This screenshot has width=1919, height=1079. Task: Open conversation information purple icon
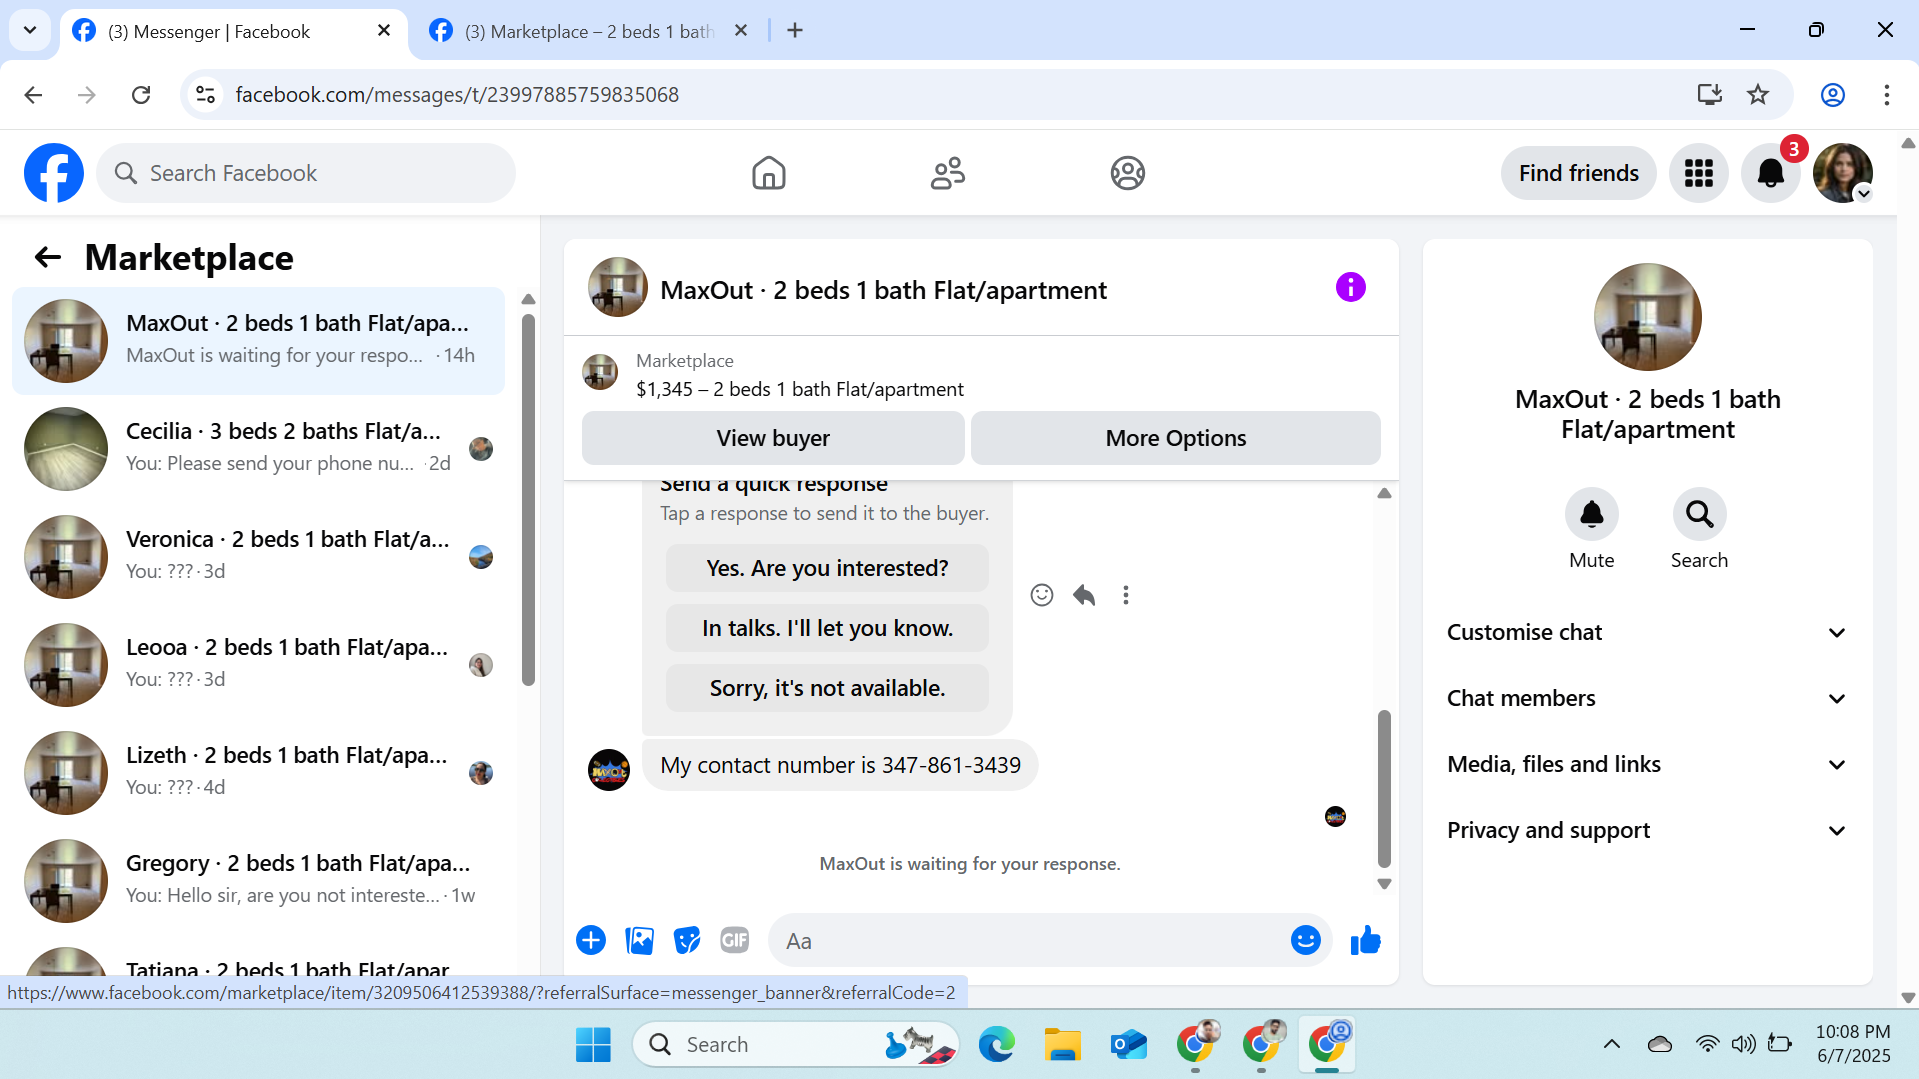coord(1350,288)
